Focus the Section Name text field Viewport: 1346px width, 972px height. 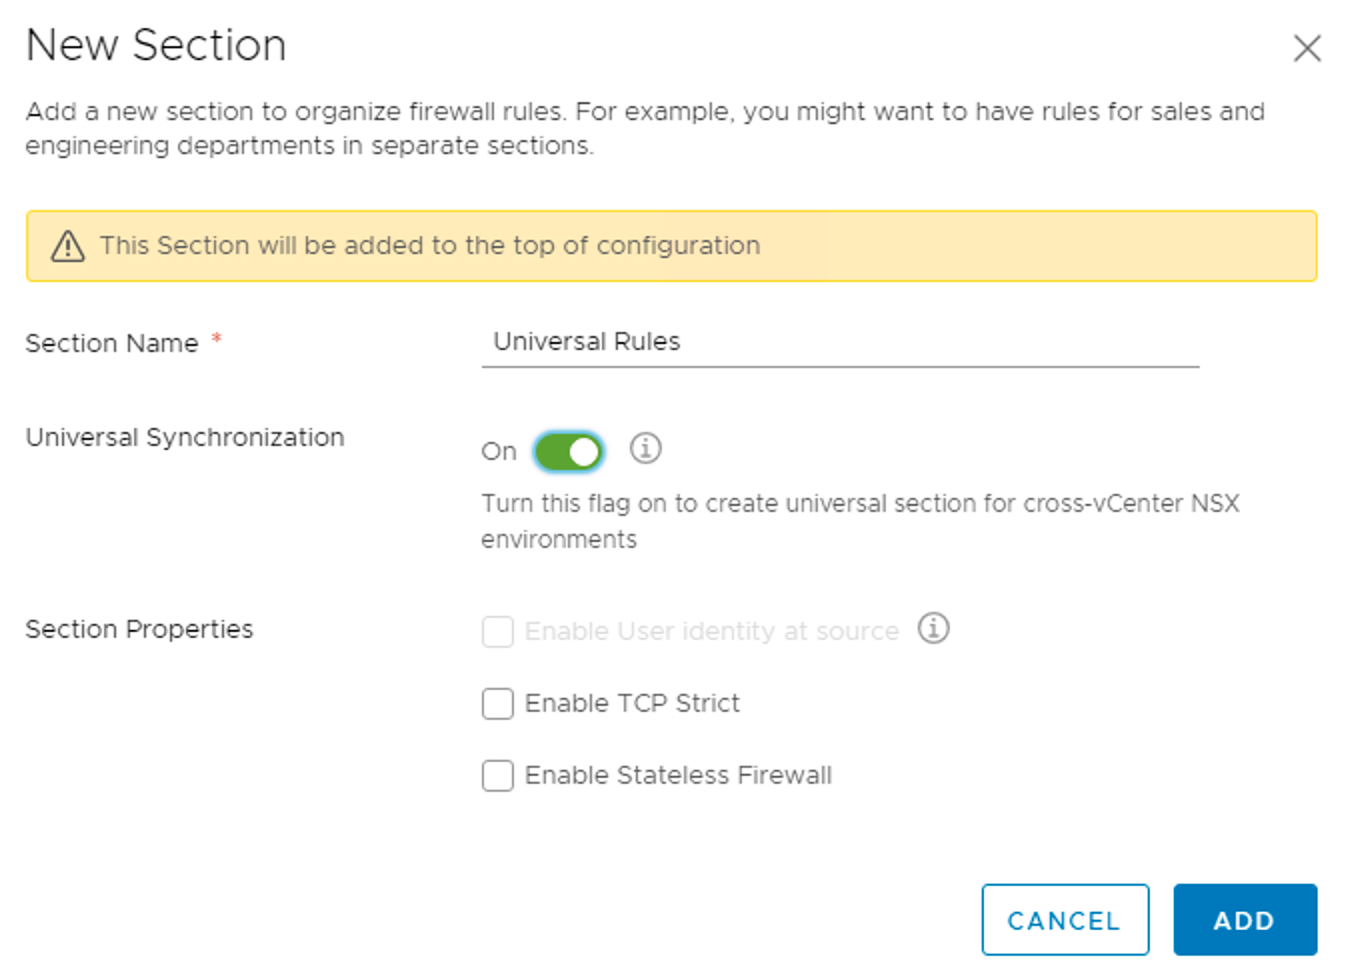tap(840, 342)
